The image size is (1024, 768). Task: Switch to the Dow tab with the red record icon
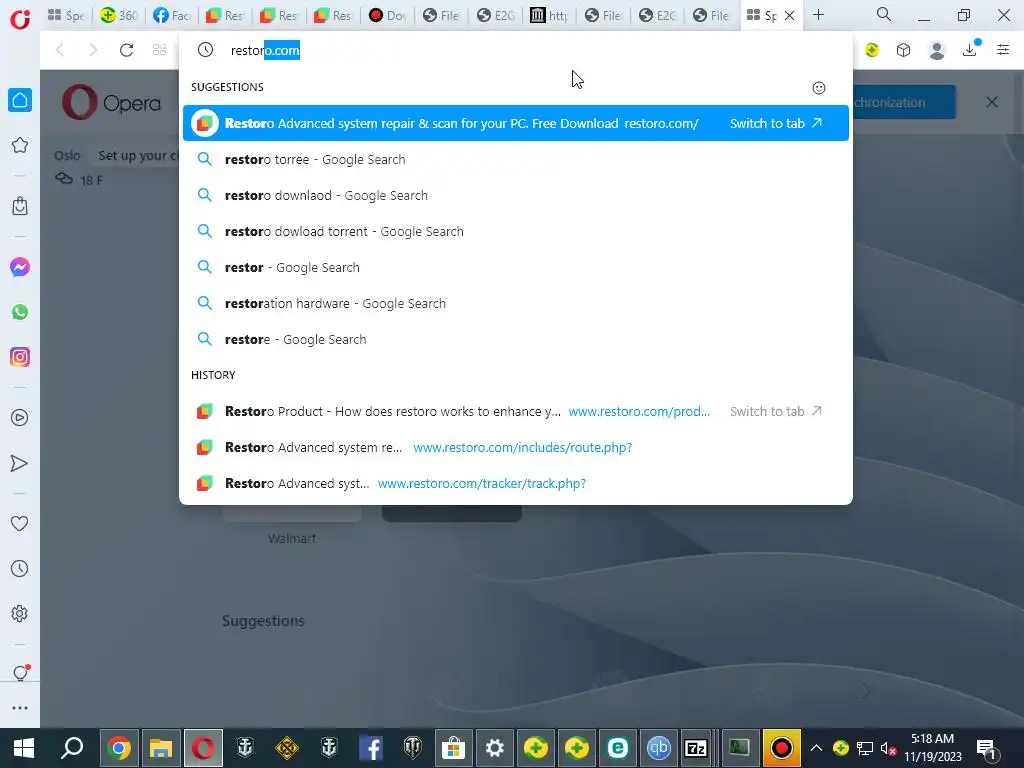tap(387, 15)
